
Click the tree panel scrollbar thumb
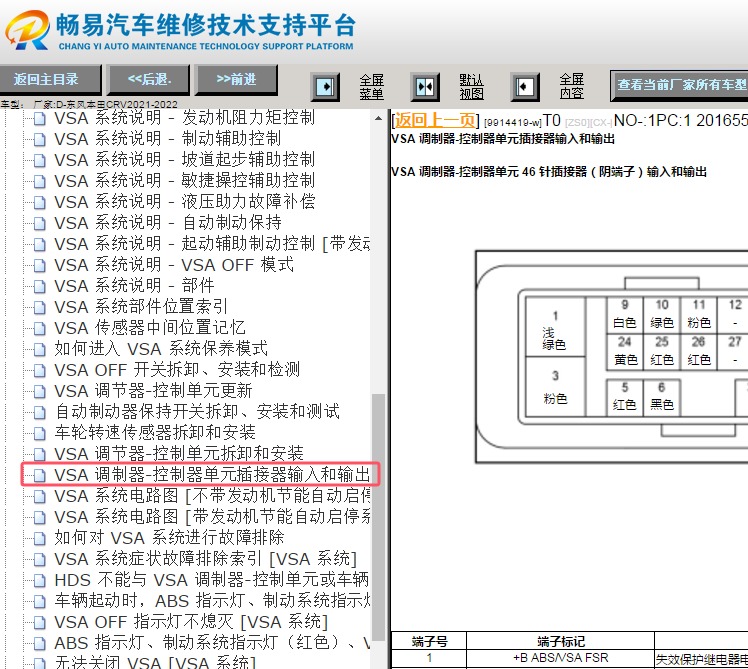(x=378, y=517)
